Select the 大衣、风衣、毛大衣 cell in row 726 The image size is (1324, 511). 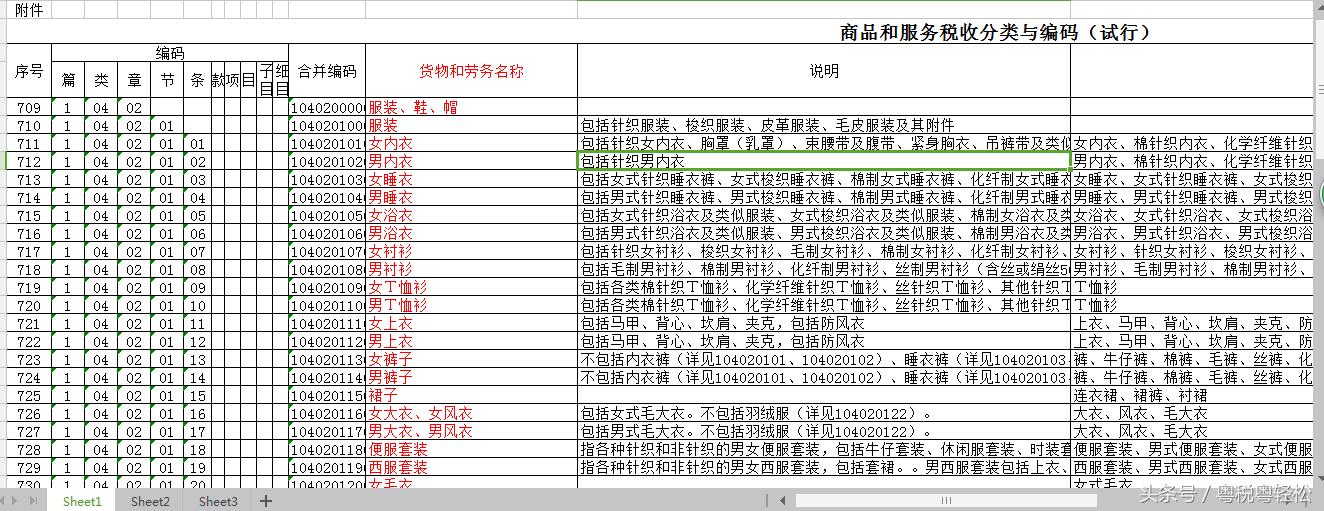coord(1191,413)
